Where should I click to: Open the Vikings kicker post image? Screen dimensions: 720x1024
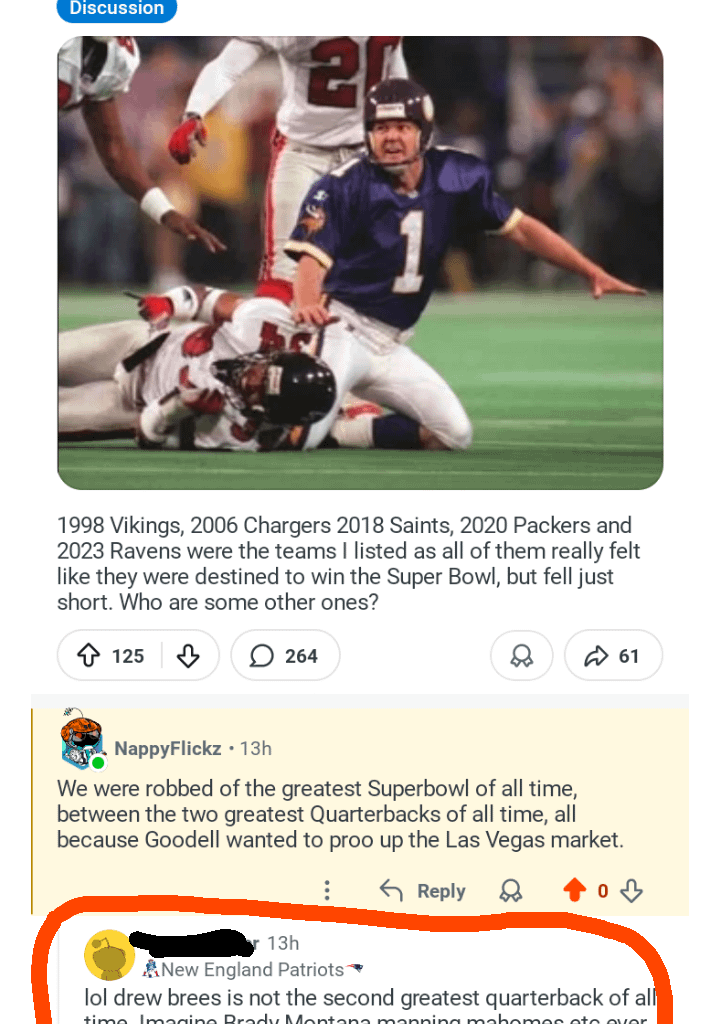360,263
